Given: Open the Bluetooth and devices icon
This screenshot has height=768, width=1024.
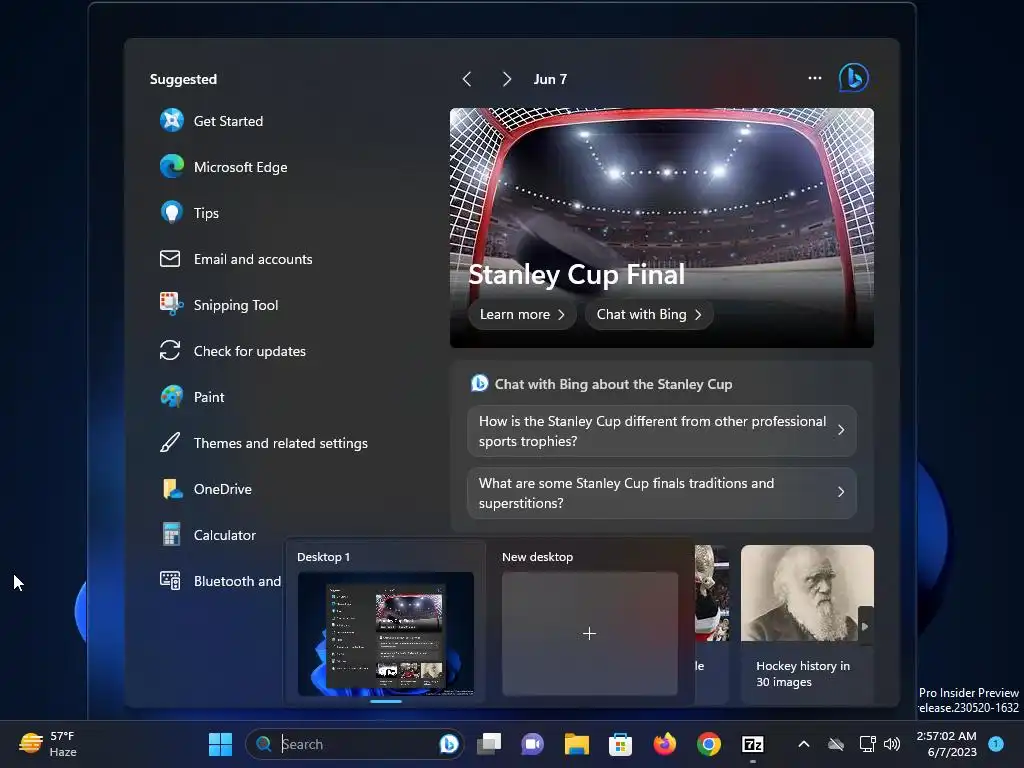Looking at the screenshot, I should [170, 580].
